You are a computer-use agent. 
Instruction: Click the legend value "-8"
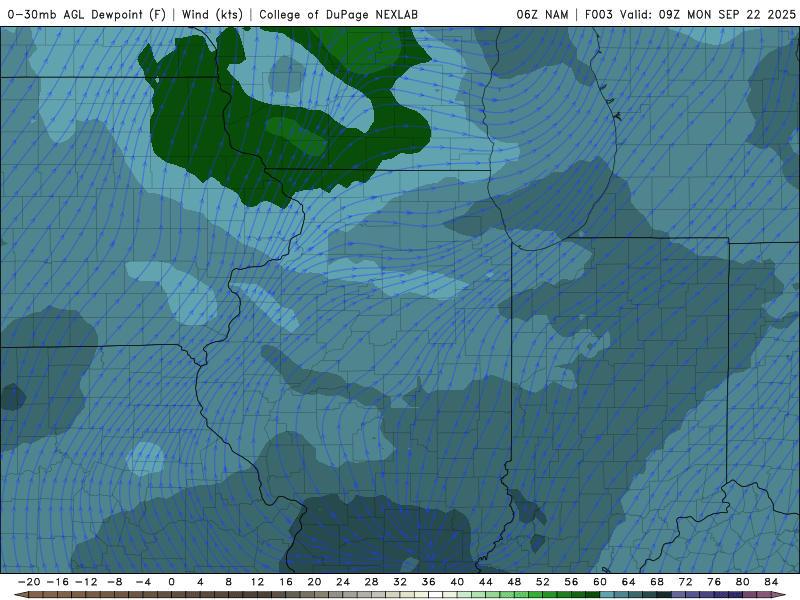114,582
